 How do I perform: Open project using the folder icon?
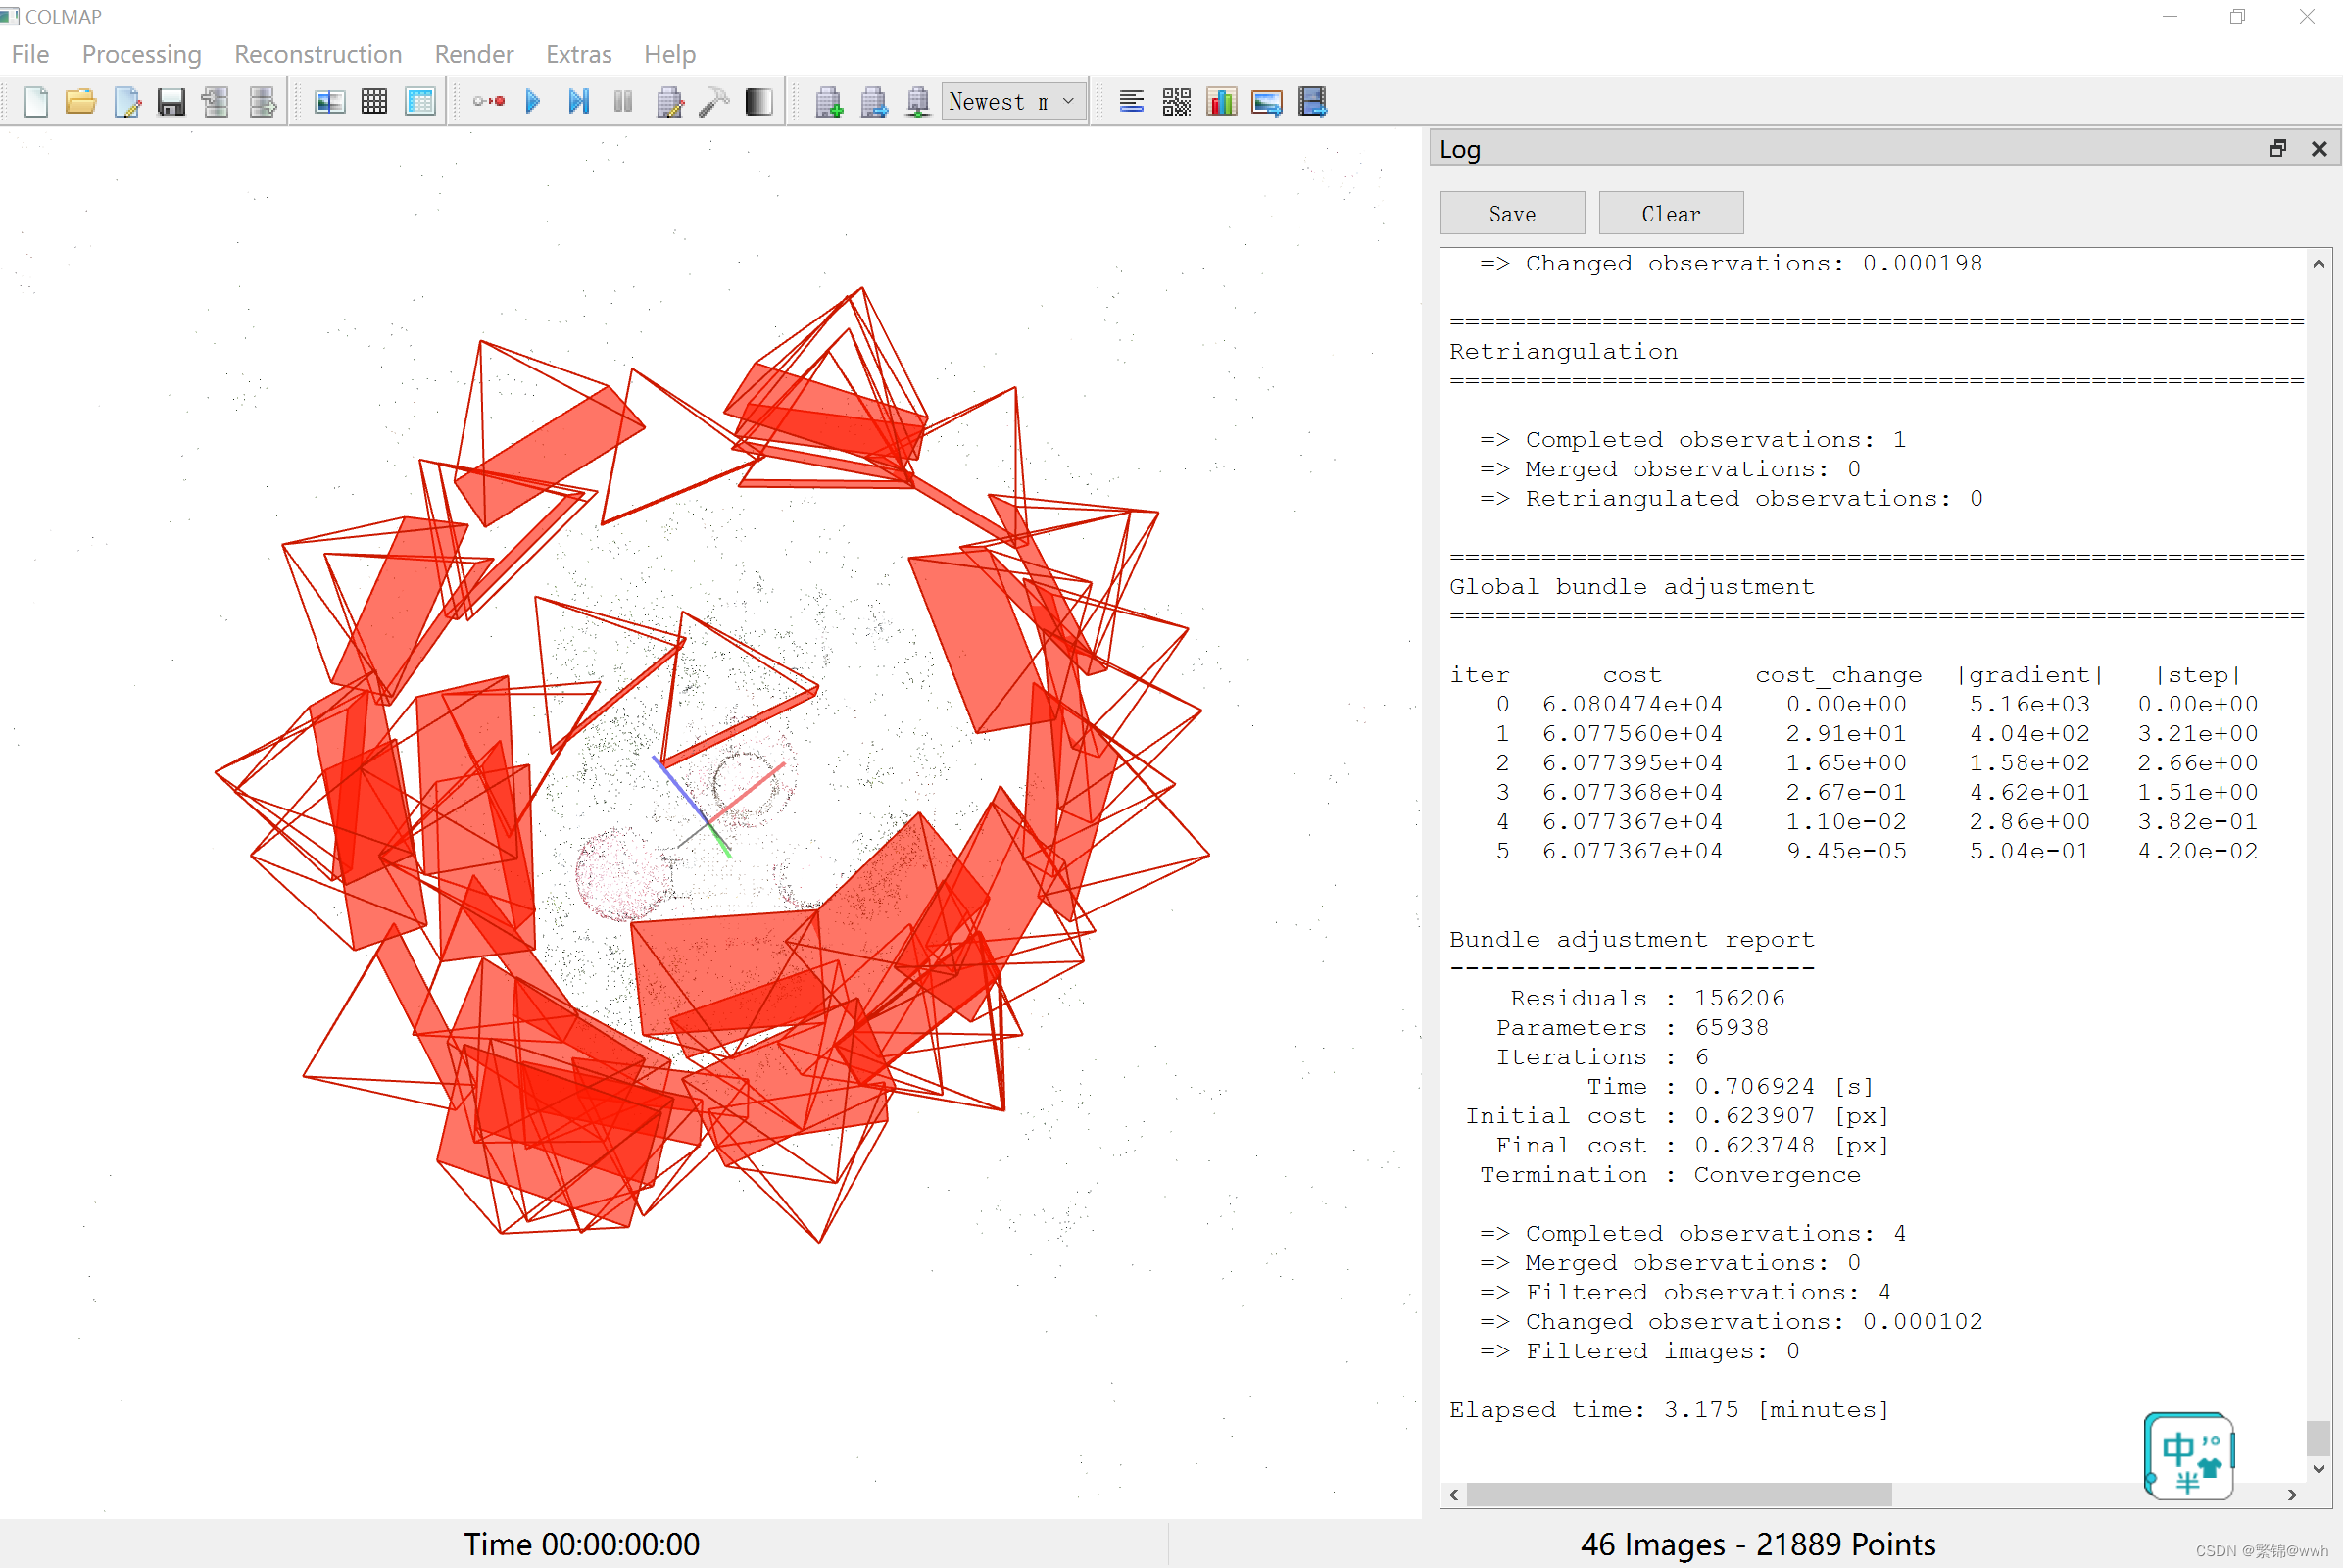click(80, 102)
